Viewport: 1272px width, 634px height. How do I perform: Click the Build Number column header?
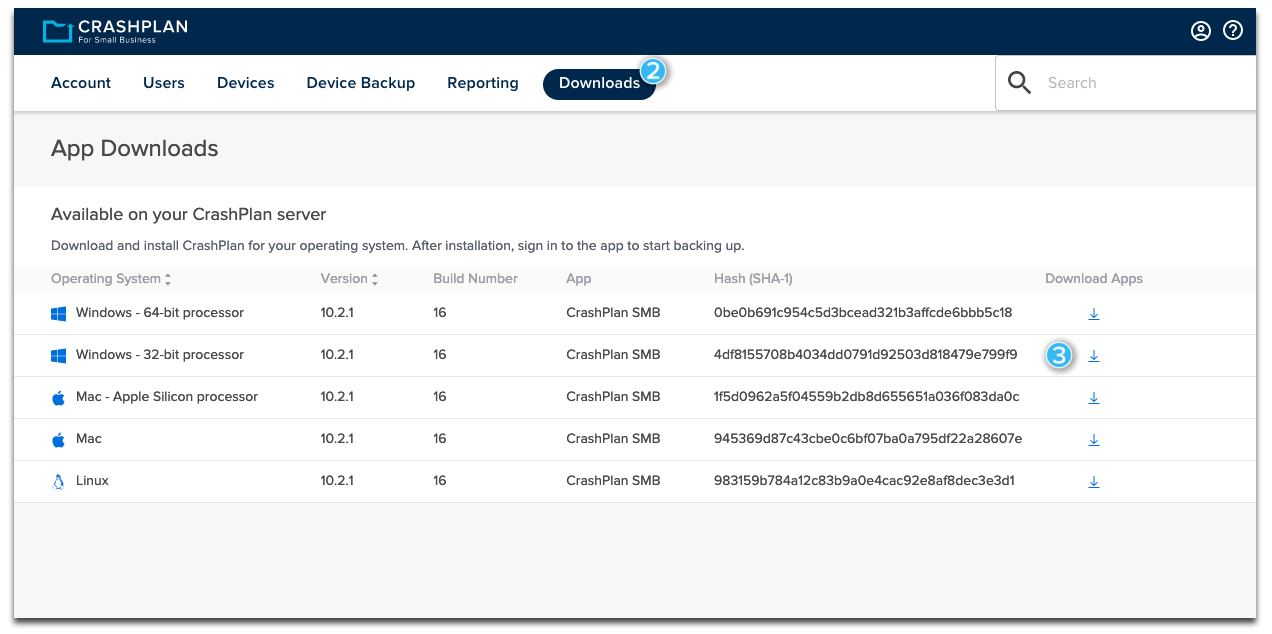(x=475, y=279)
